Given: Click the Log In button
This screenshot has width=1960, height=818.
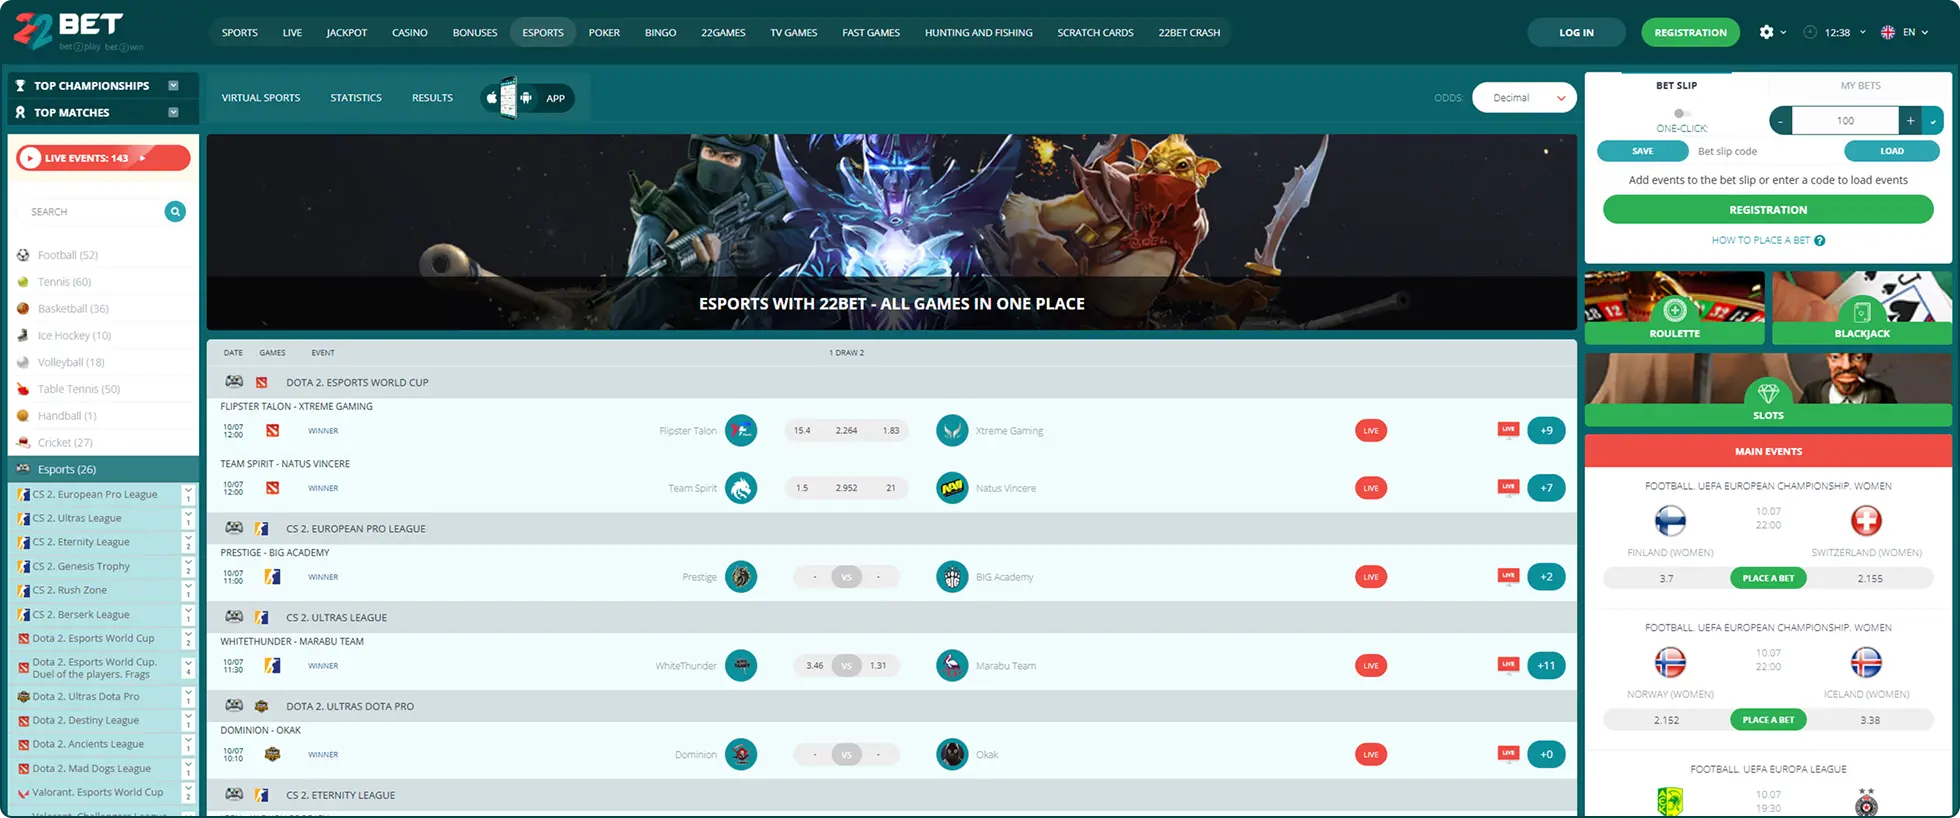Looking at the screenshot, I should pos(1576,32).
